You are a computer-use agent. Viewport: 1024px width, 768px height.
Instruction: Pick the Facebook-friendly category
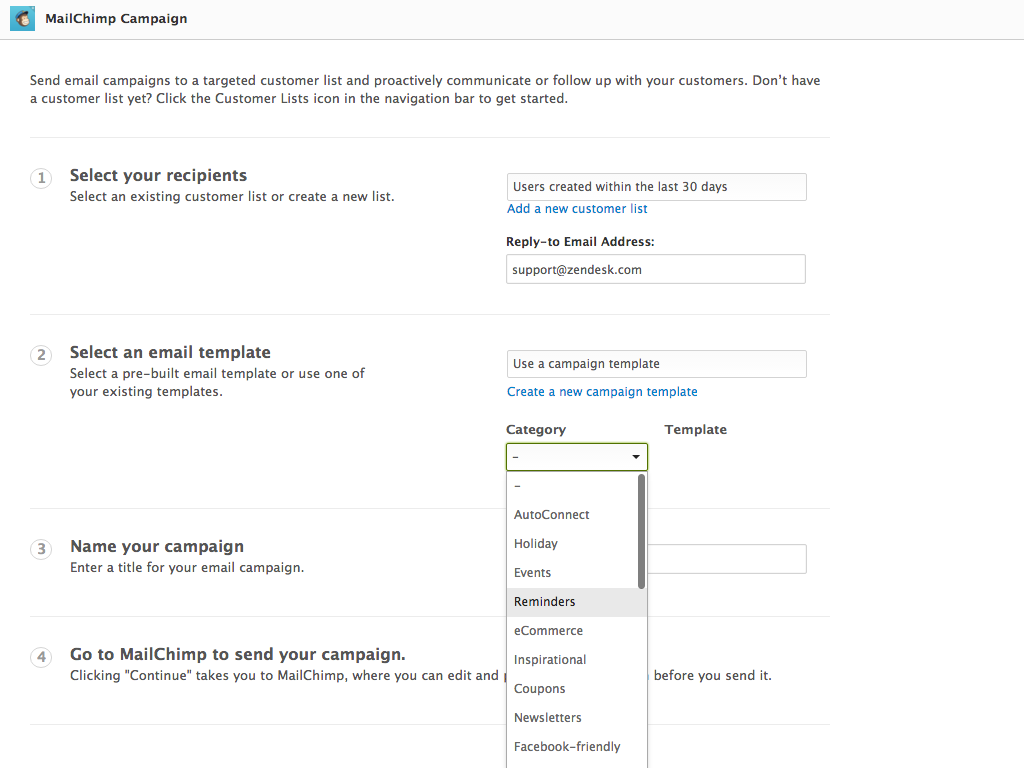pos(567,746)
